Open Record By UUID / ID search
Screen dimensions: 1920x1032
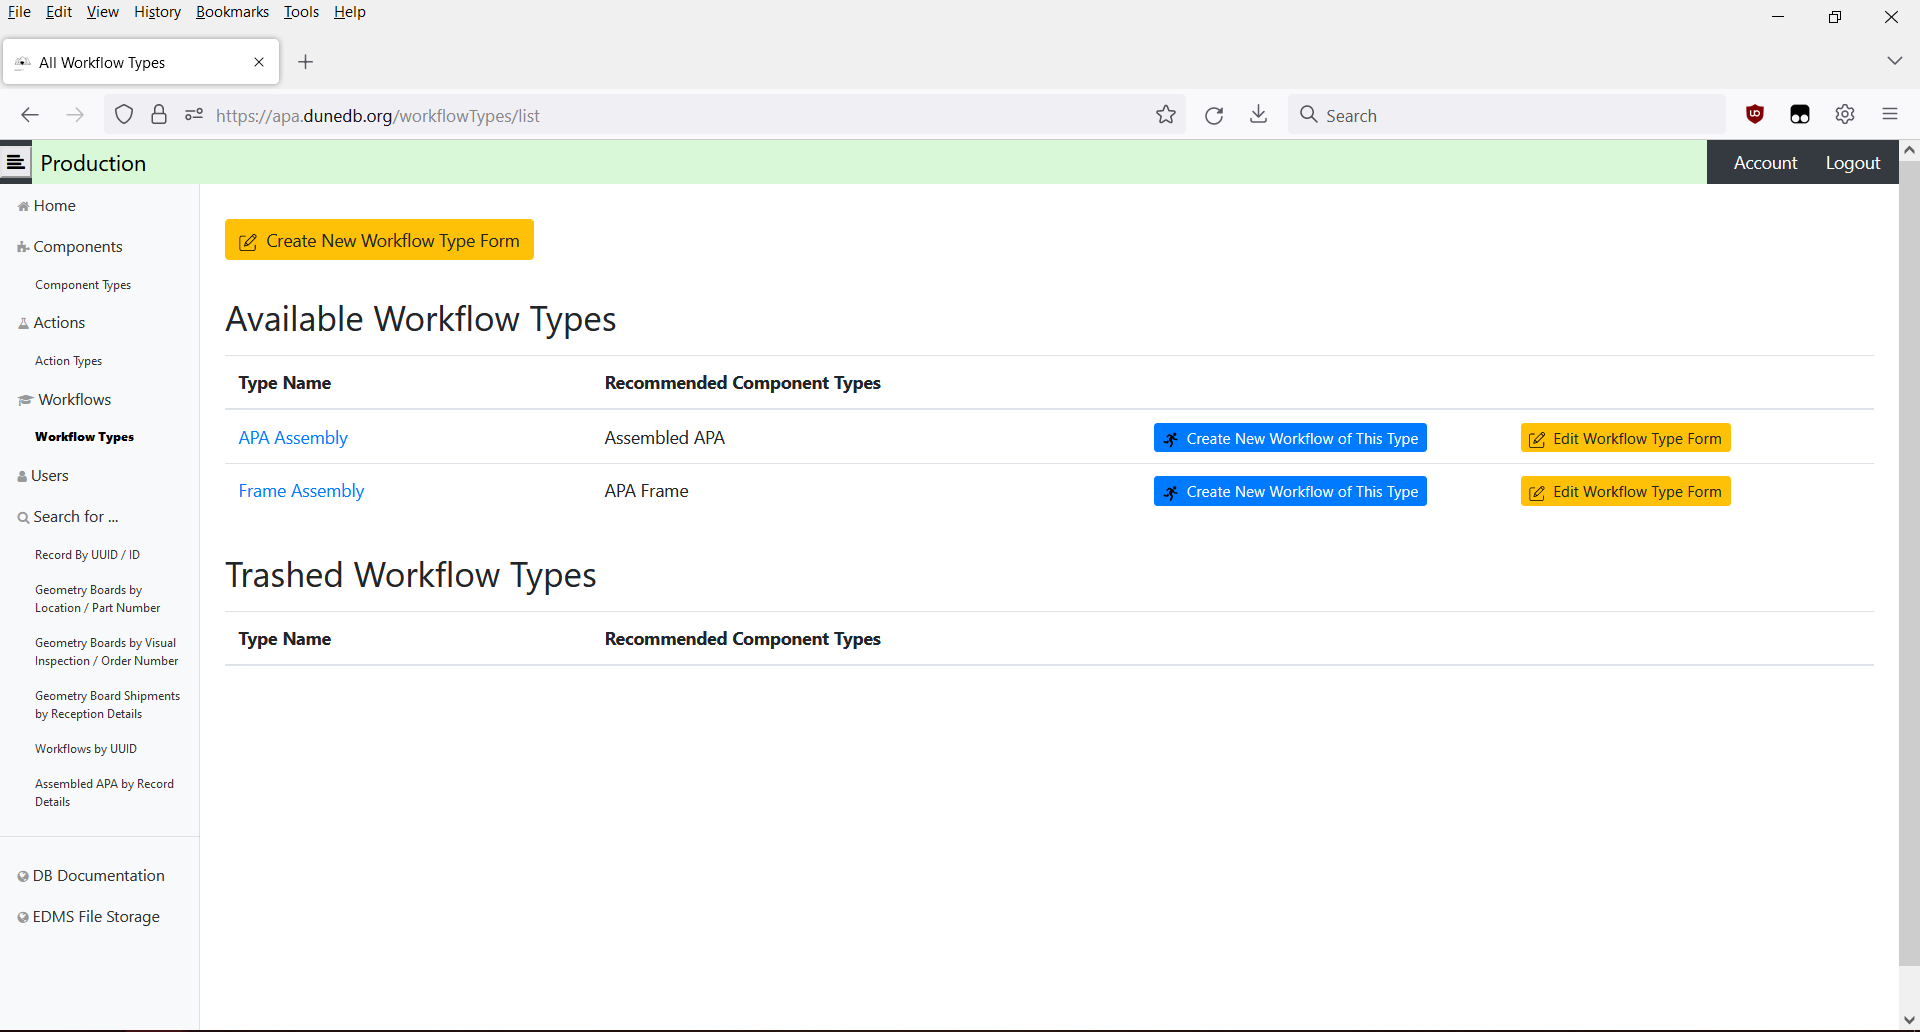click(x=87, y=555)
